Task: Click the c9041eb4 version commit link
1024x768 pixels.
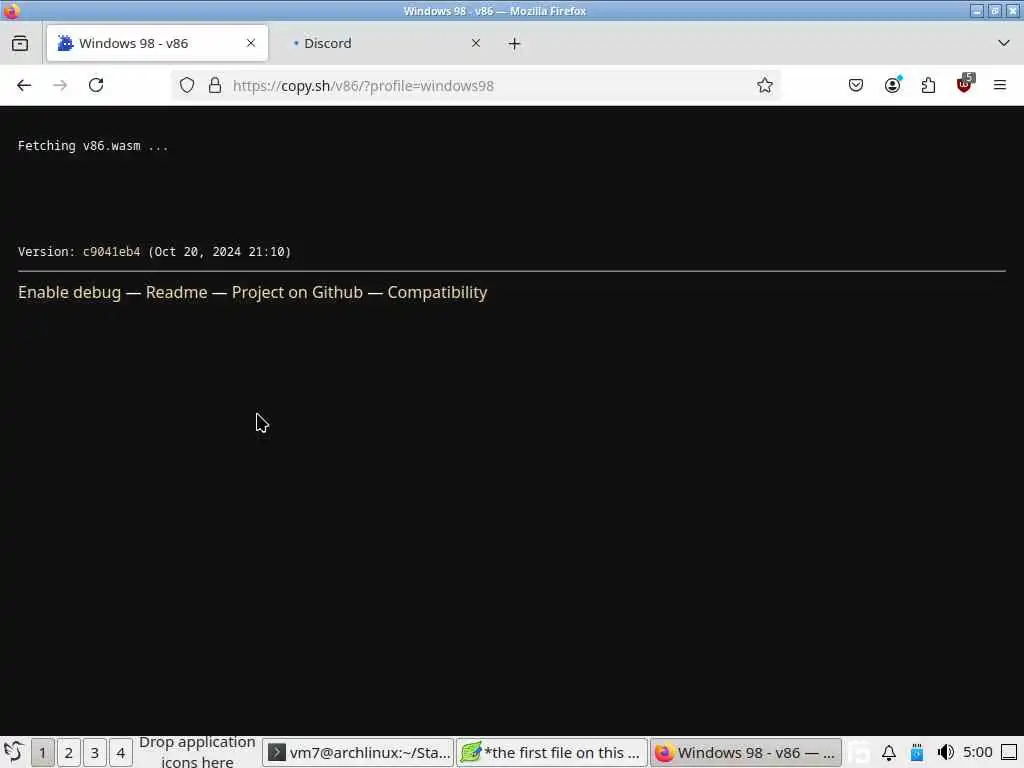Action: (112, 251)
